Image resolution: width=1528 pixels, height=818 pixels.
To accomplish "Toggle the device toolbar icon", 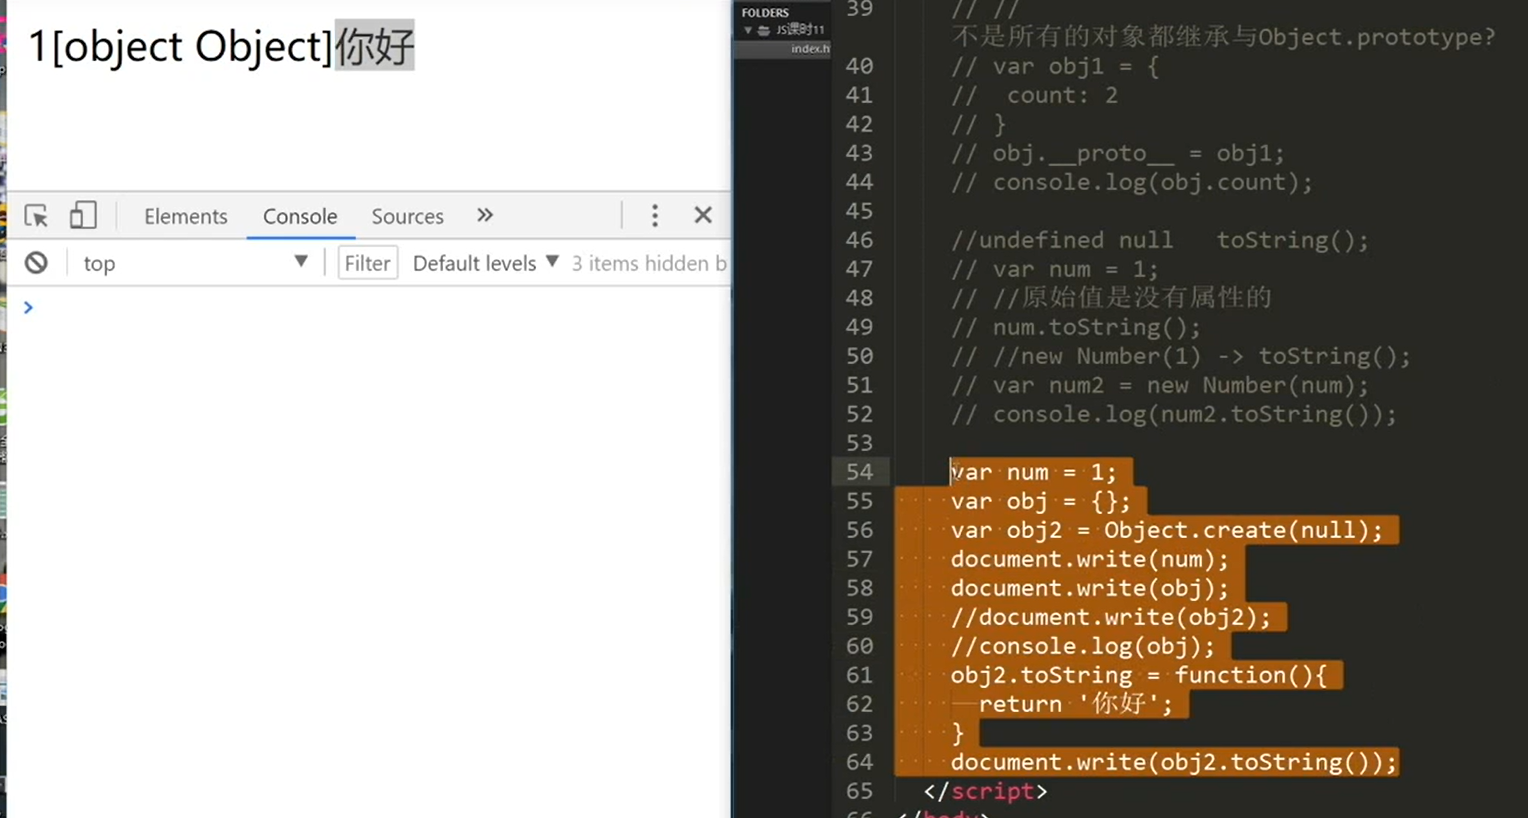I will coord(83,216).
